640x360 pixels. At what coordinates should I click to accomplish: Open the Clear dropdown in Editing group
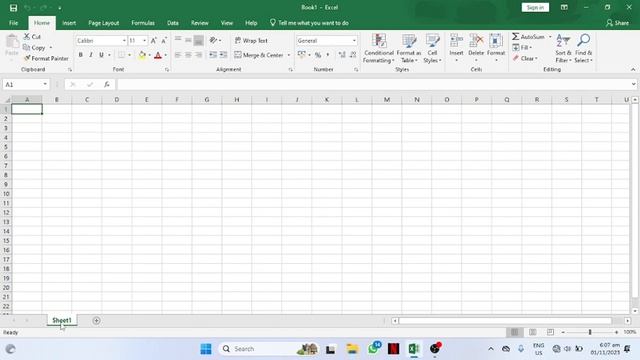pos(525,58)
